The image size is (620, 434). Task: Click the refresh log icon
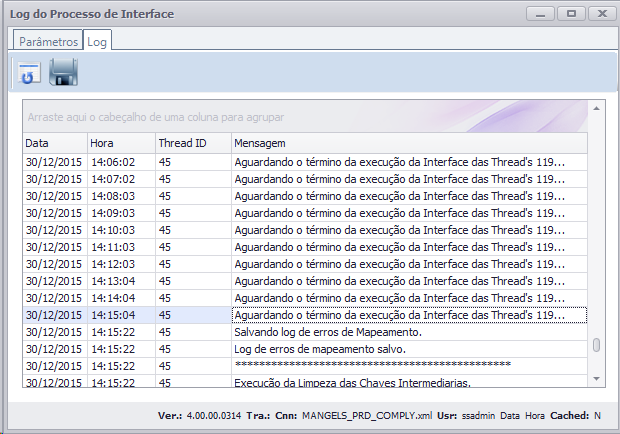point(29,73)
